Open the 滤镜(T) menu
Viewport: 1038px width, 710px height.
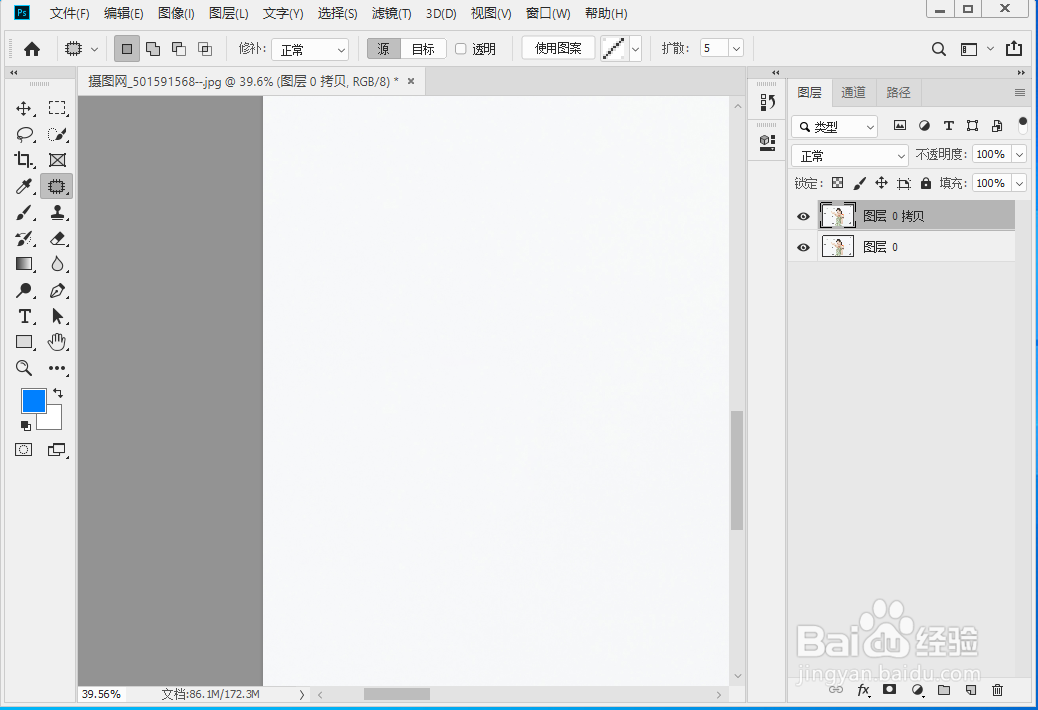(x=391, y=13)
